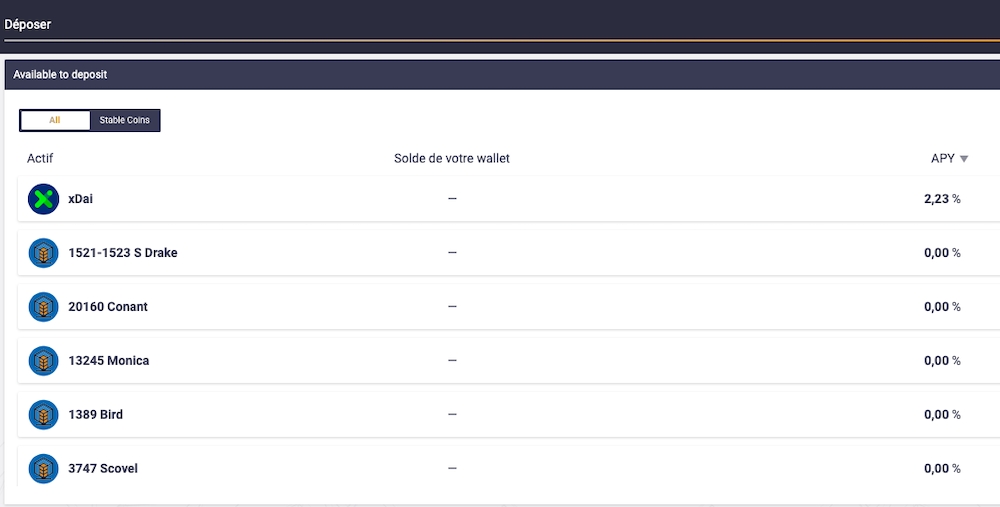Sort by APY using the arrow
This screenshot has height=507, width=1000.
(964, 159)
